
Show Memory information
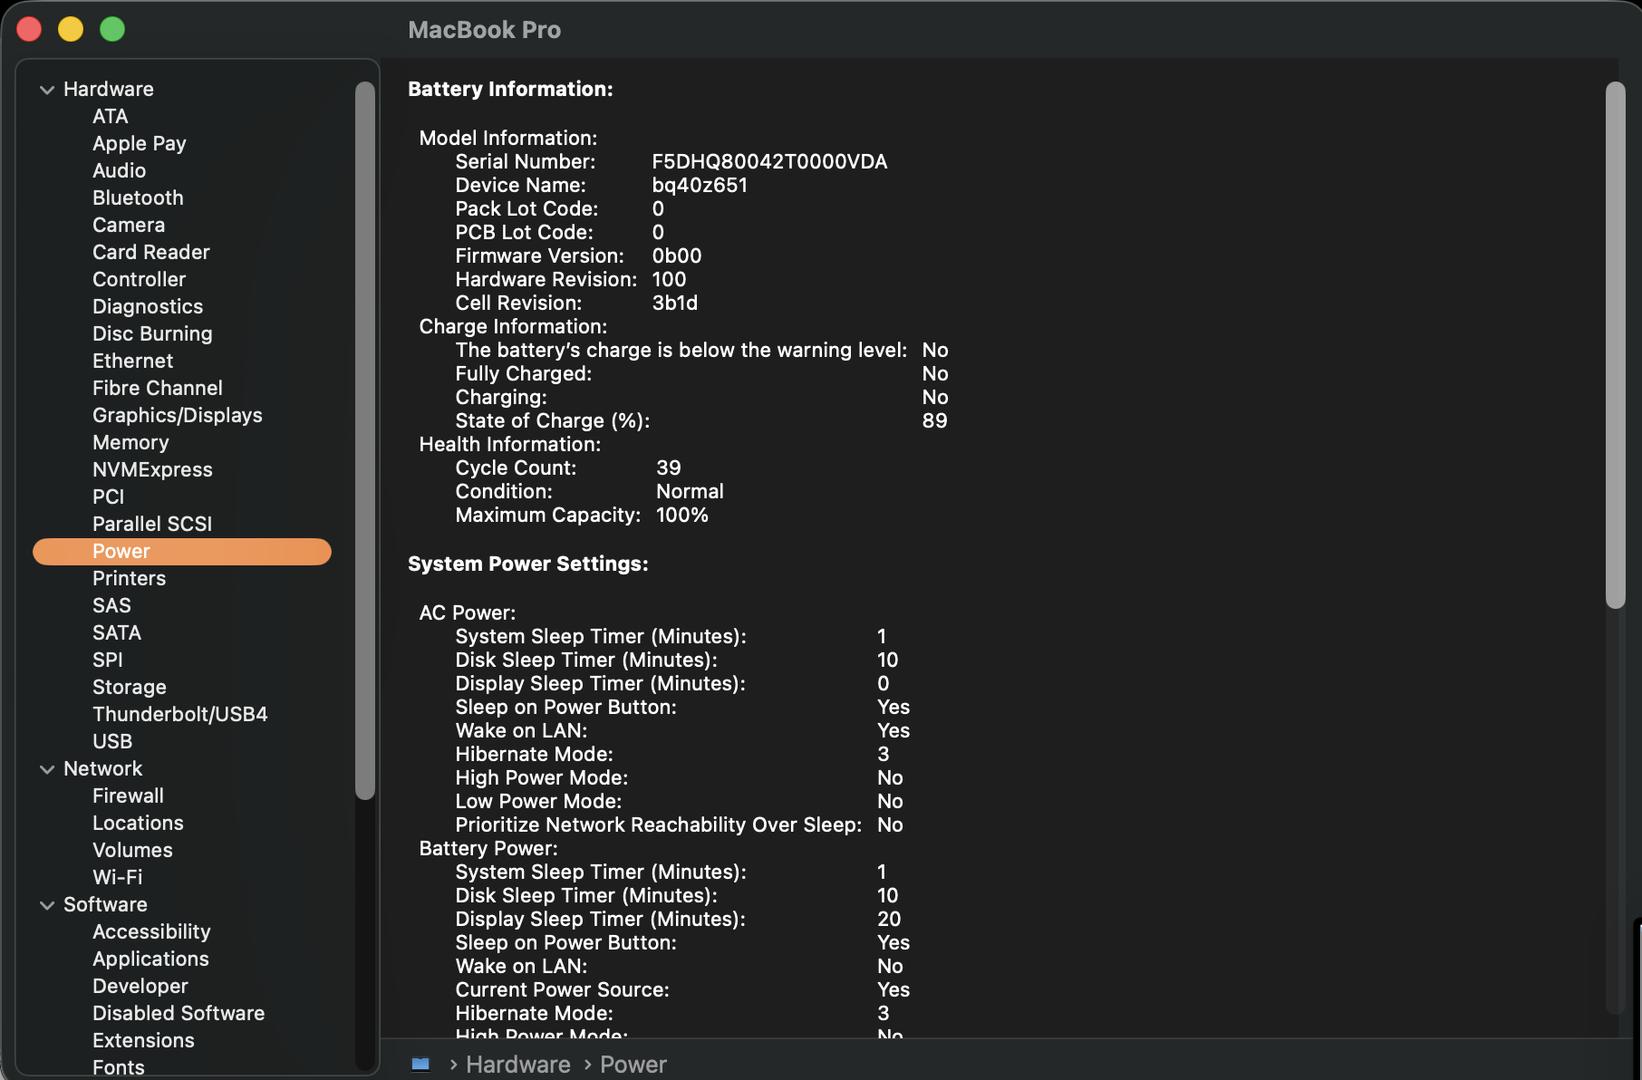pos(130,442)
